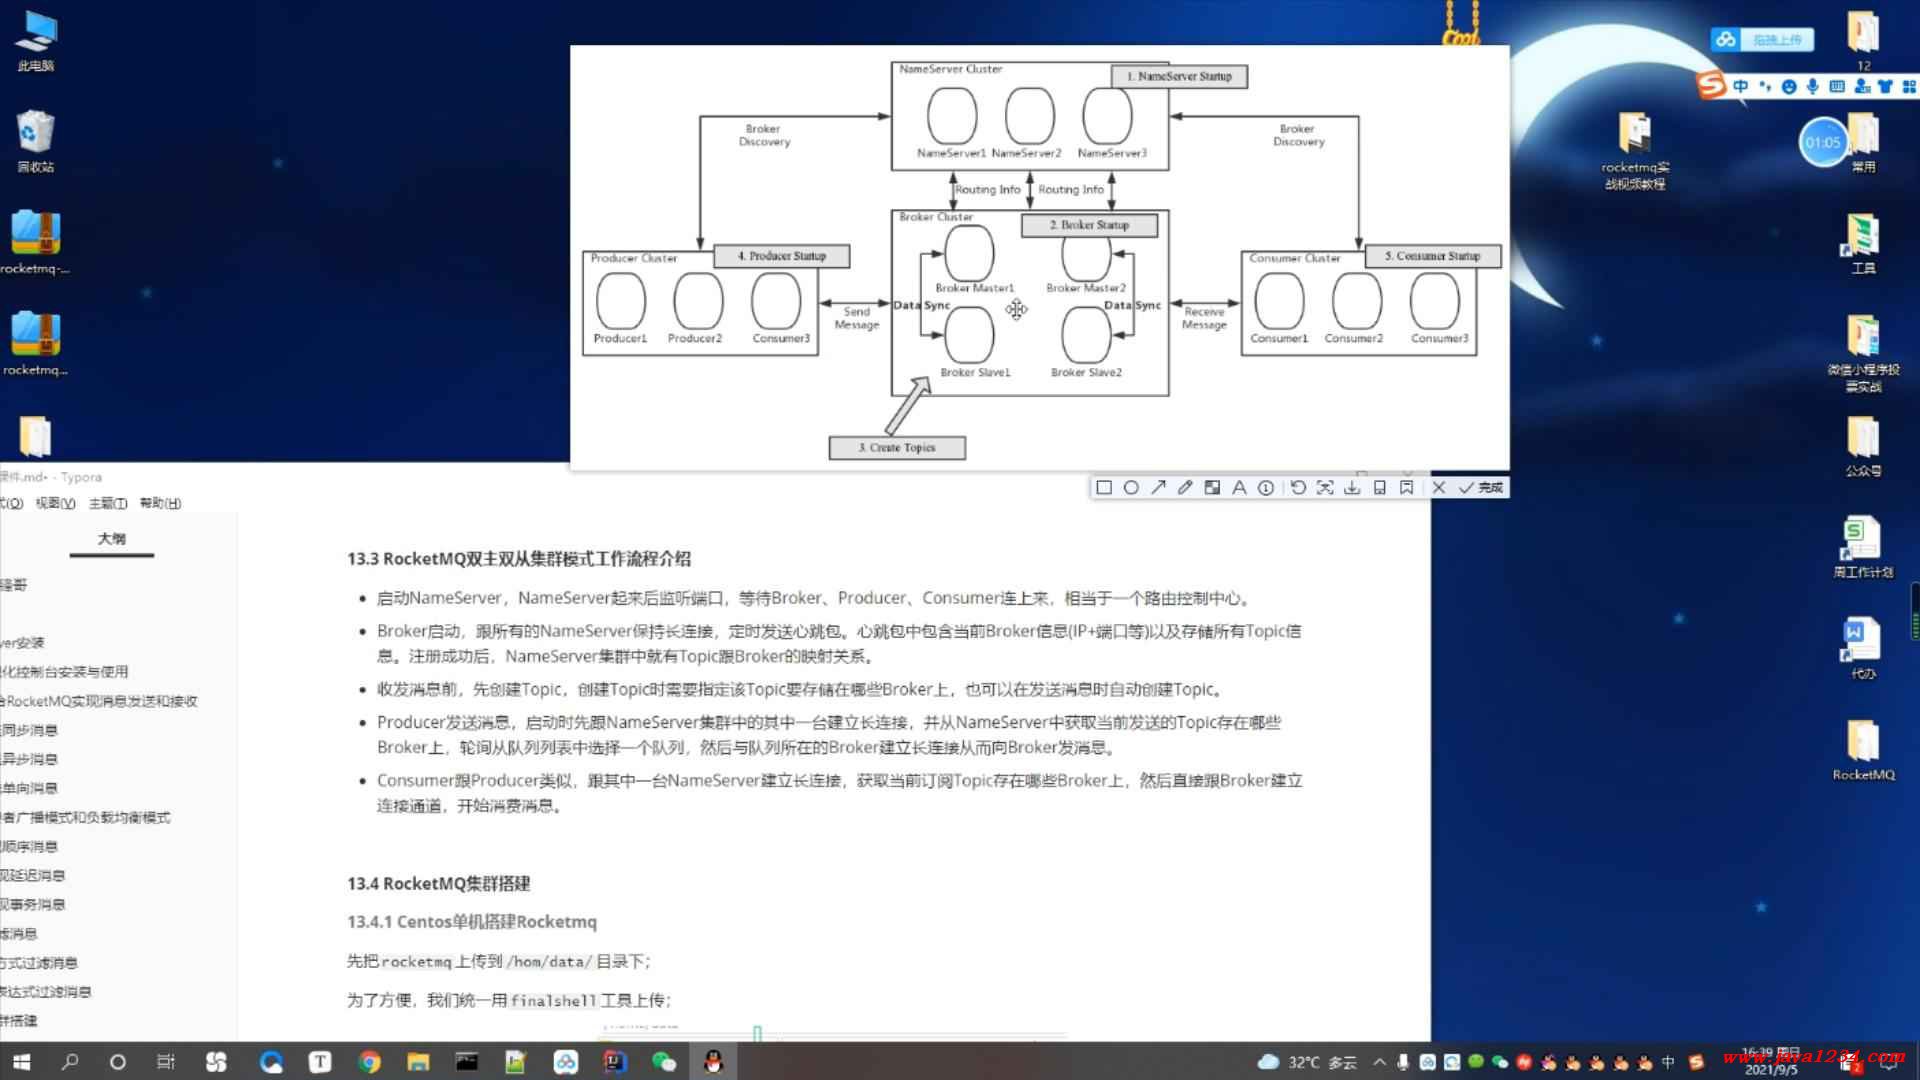Open the 帮助(H) menu in Typora
This screenshot has width=1920, height=1080.
160,503
